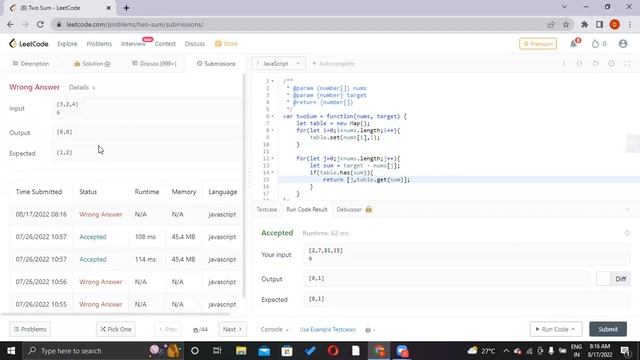Open the notifications bell
This screenshot has height=360, width=640.
(x=573, y=44)
